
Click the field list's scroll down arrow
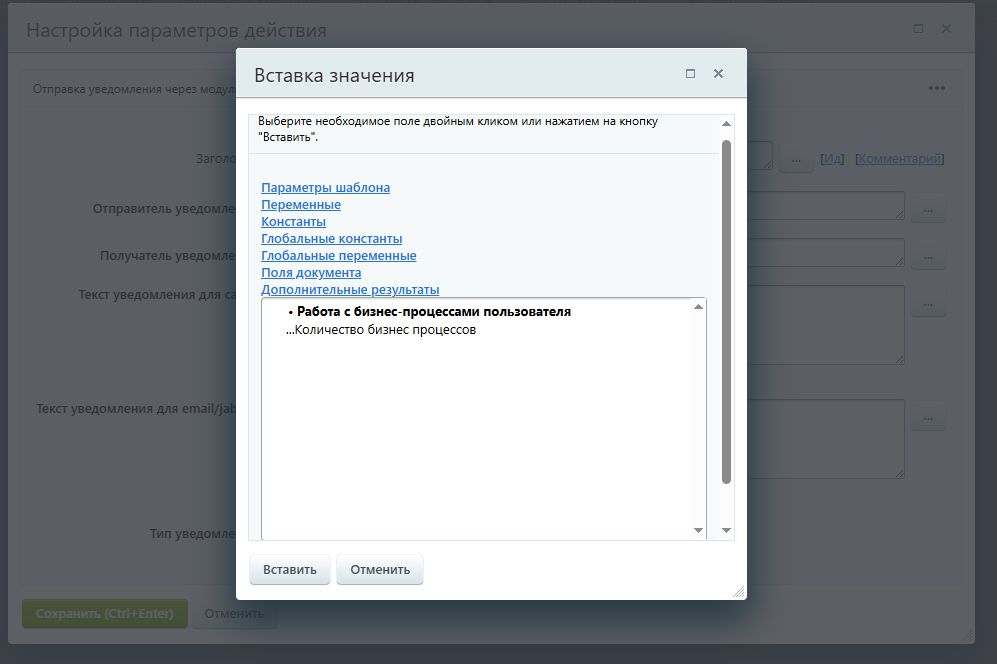click(698, 531)
